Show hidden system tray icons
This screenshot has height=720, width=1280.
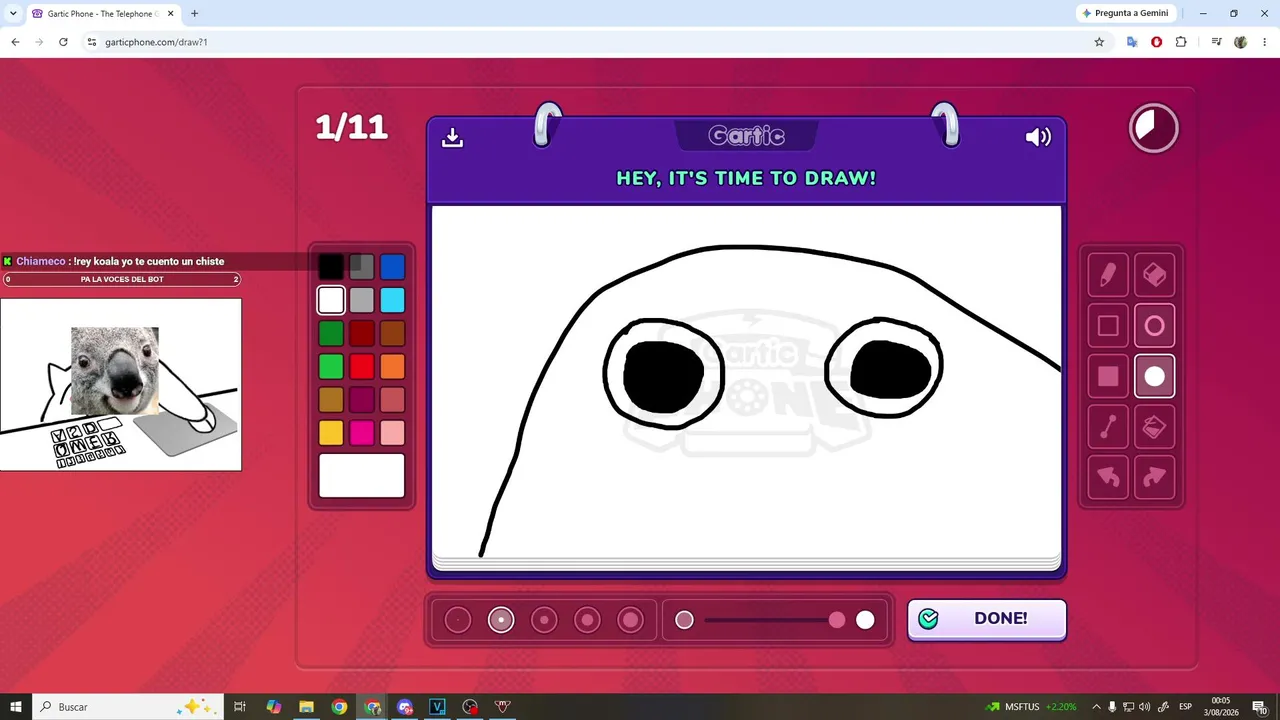tap(1096, 706)
